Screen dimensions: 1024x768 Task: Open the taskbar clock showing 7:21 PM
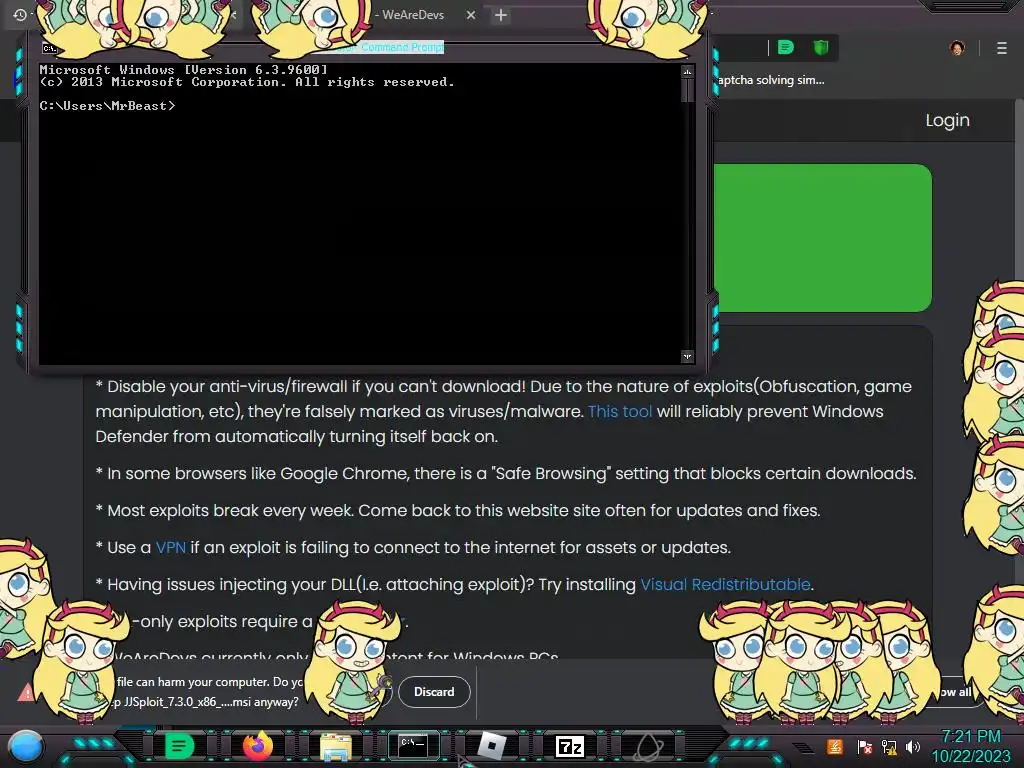click(970, 746)
